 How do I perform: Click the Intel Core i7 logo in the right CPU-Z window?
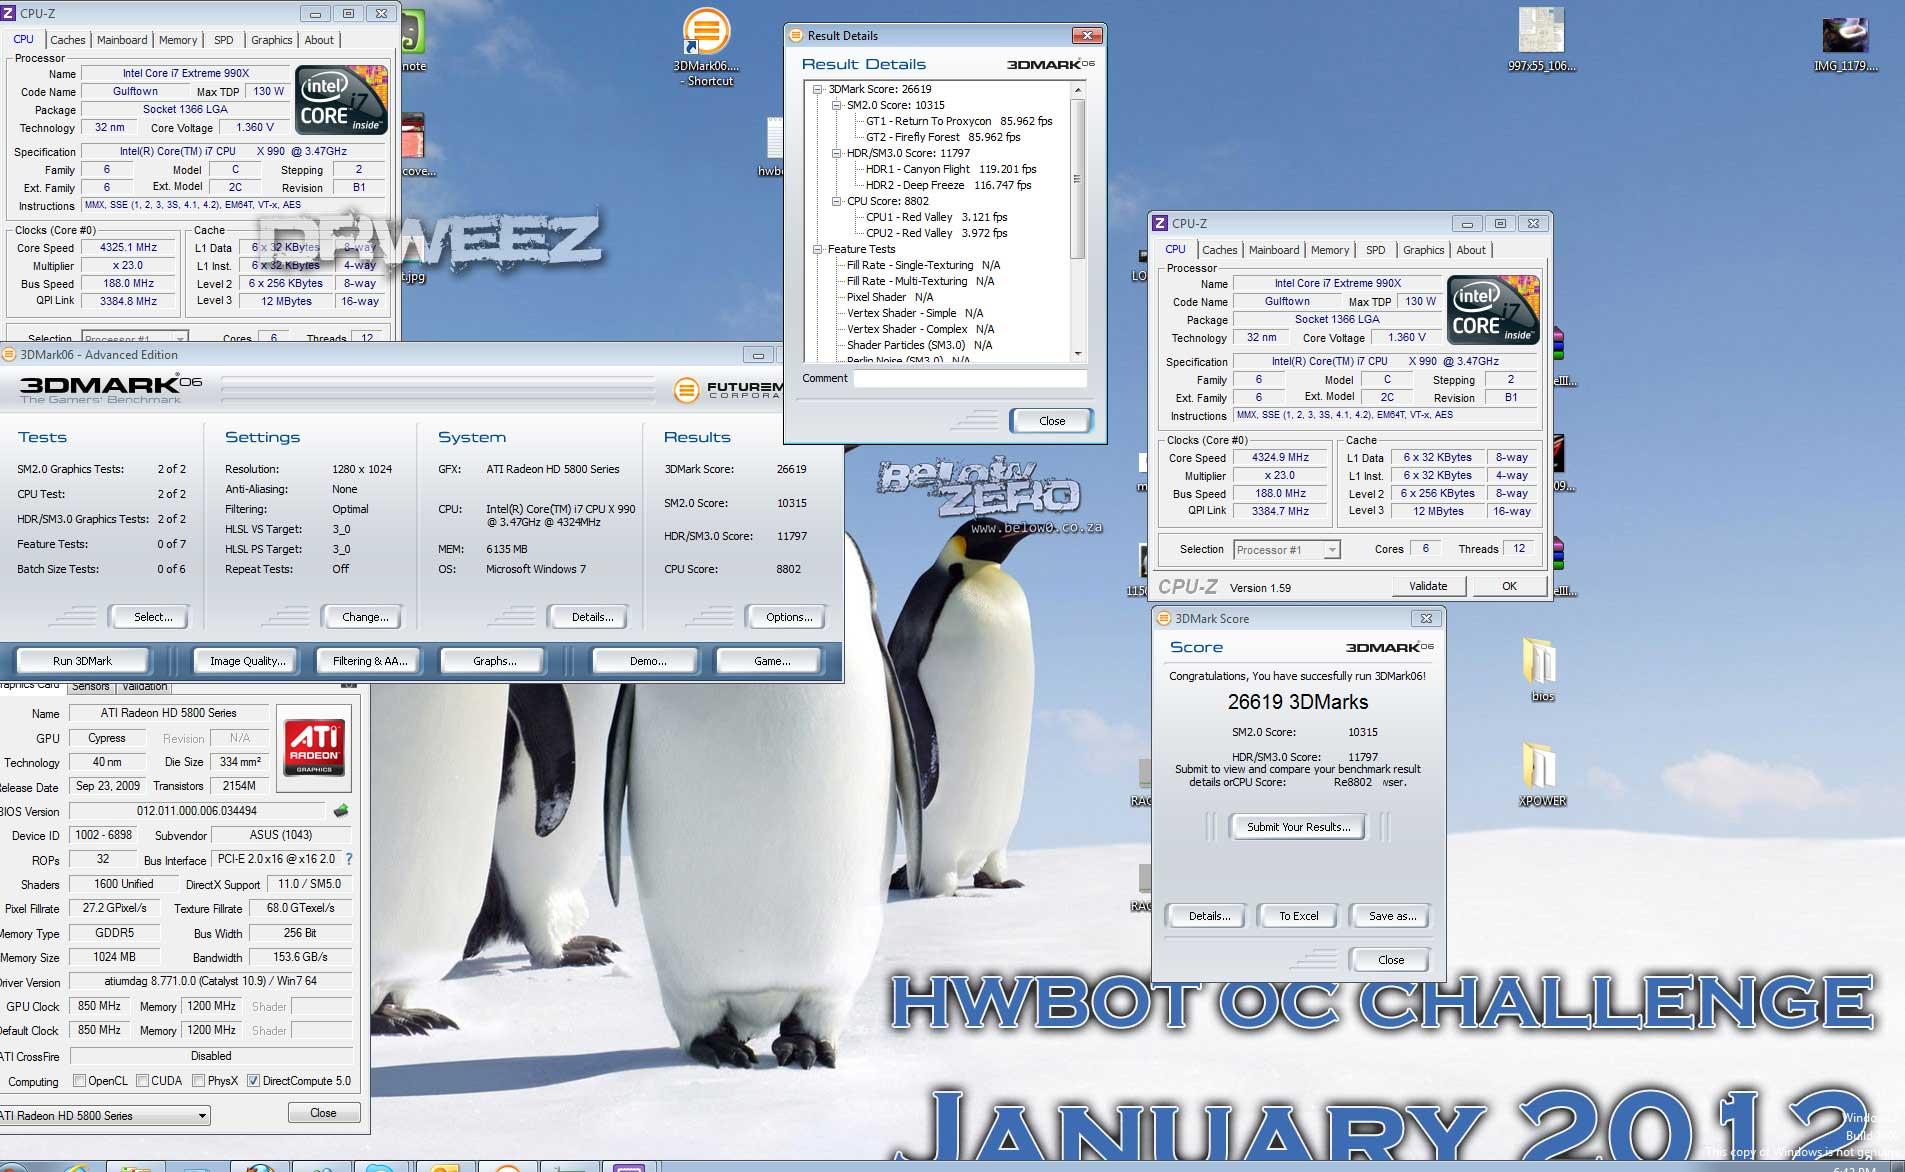point(1493,309)
